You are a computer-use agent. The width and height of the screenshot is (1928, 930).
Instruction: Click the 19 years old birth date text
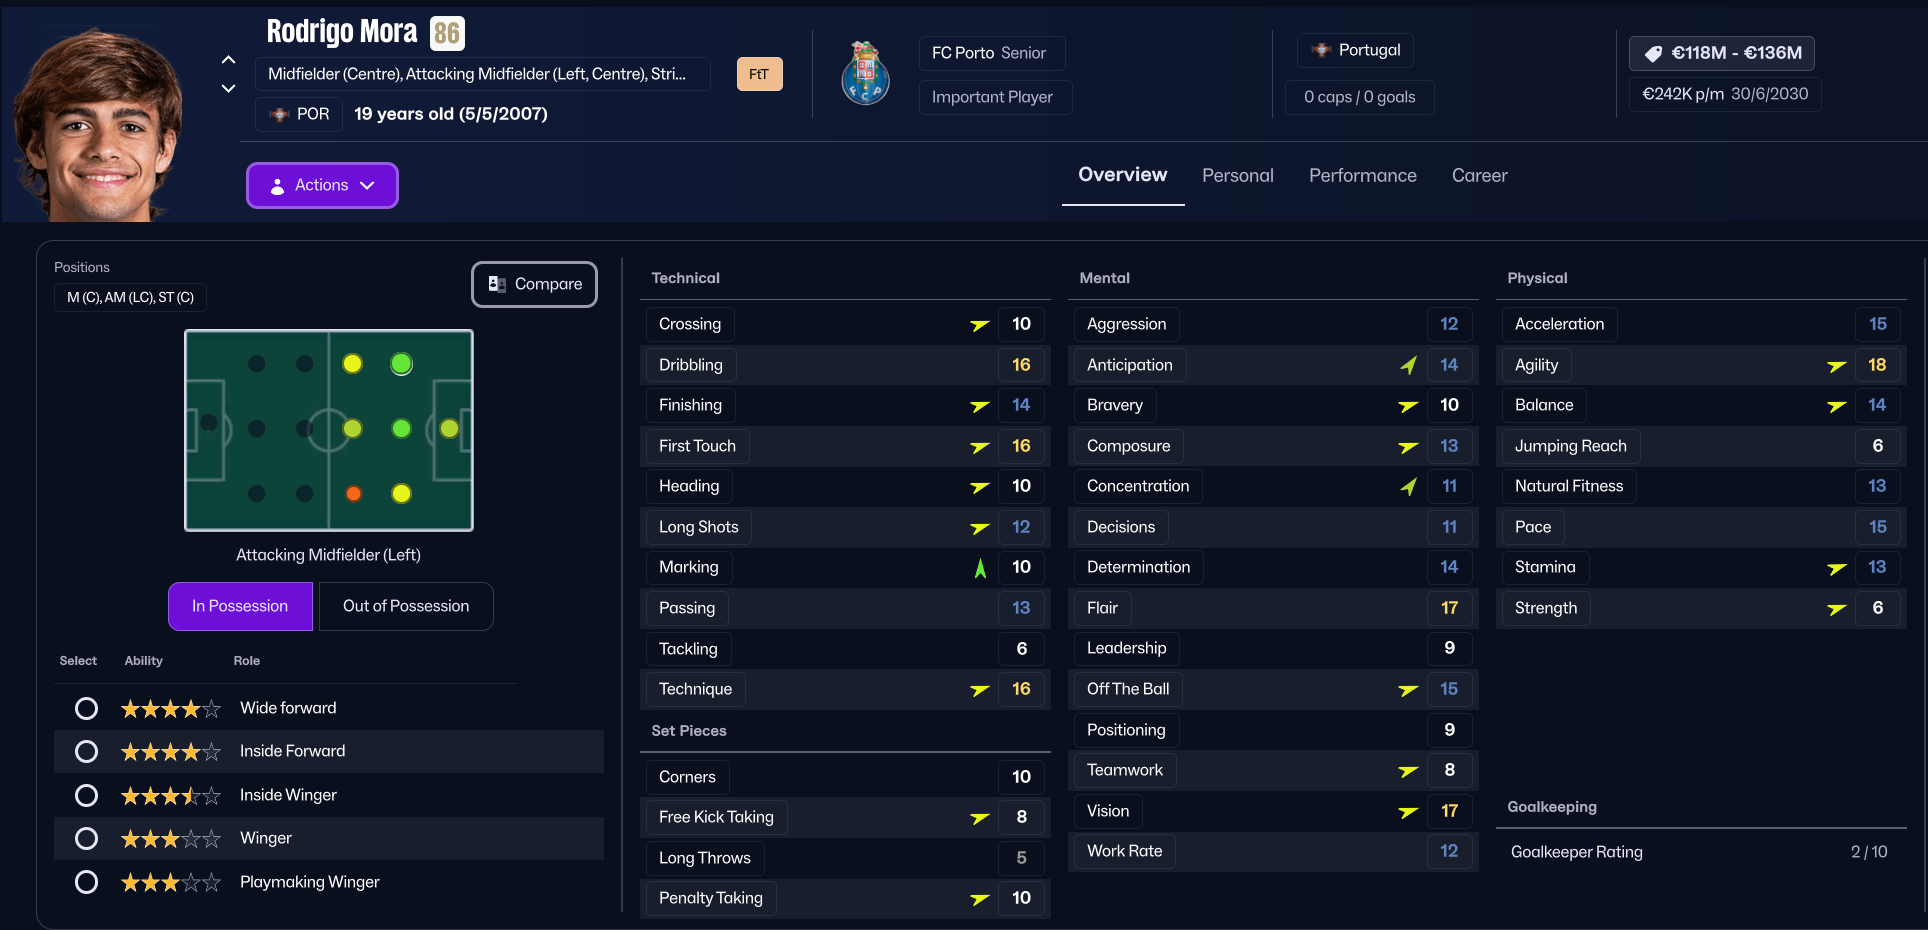pos(451,114)
